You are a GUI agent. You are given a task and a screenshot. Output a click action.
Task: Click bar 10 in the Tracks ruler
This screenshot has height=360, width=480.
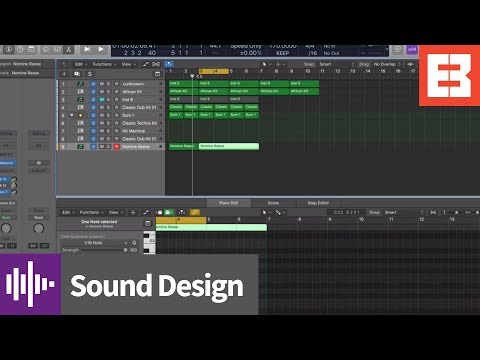(307, 71)
